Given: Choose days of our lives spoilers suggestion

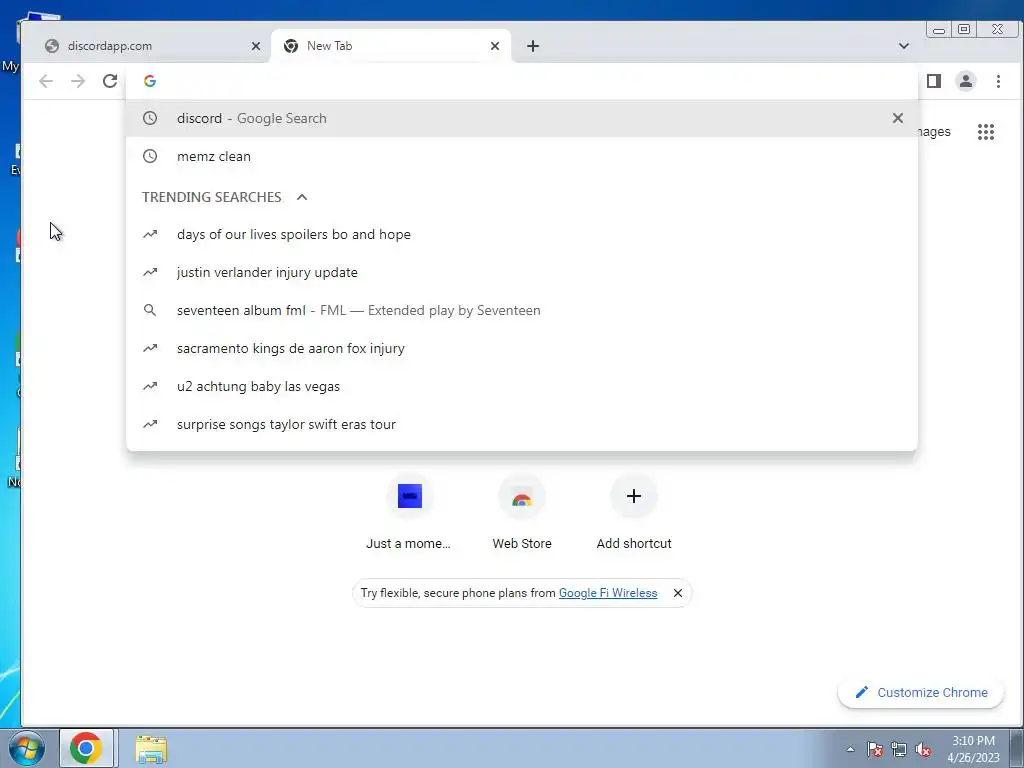Looking at the screenshot, I should pyautogui.click(x=522, y=234).
